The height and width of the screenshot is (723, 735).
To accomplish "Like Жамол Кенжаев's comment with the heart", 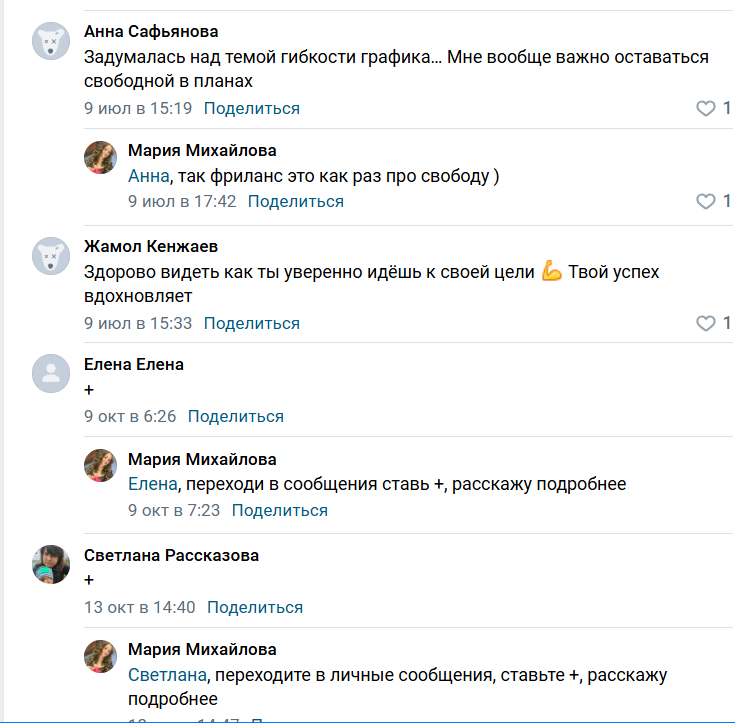I will 706,323.
